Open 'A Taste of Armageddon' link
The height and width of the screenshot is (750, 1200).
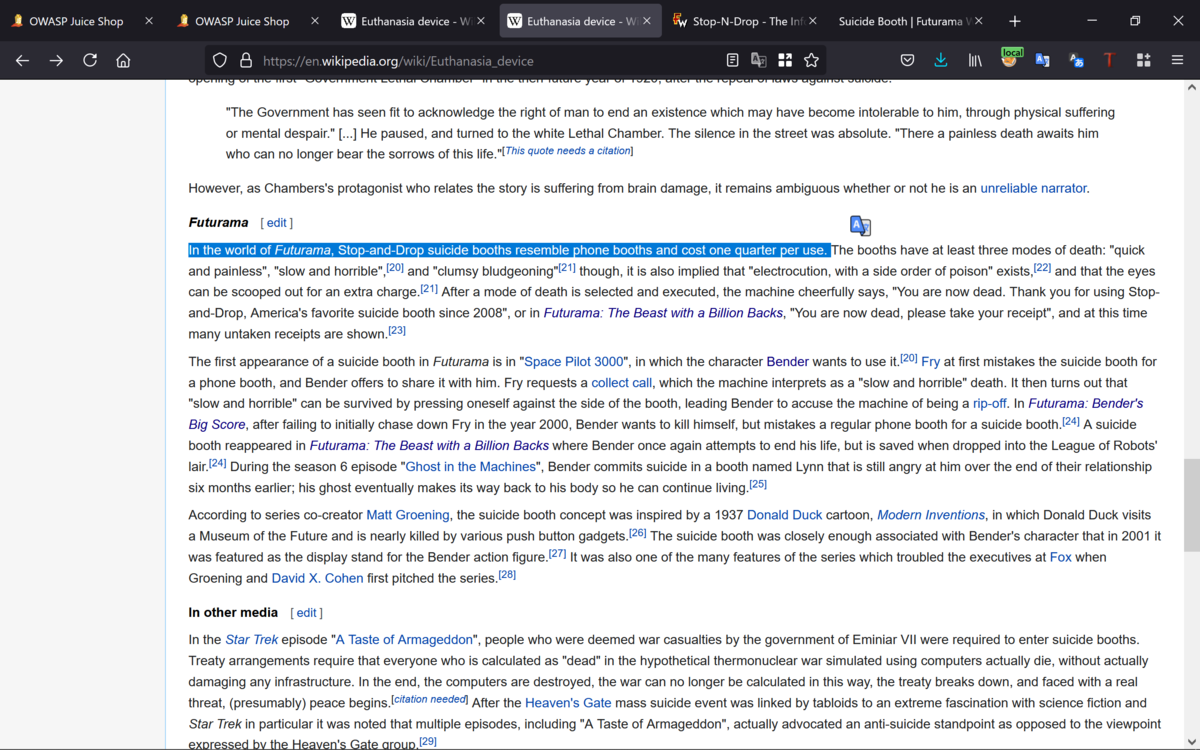coord(404,640)
